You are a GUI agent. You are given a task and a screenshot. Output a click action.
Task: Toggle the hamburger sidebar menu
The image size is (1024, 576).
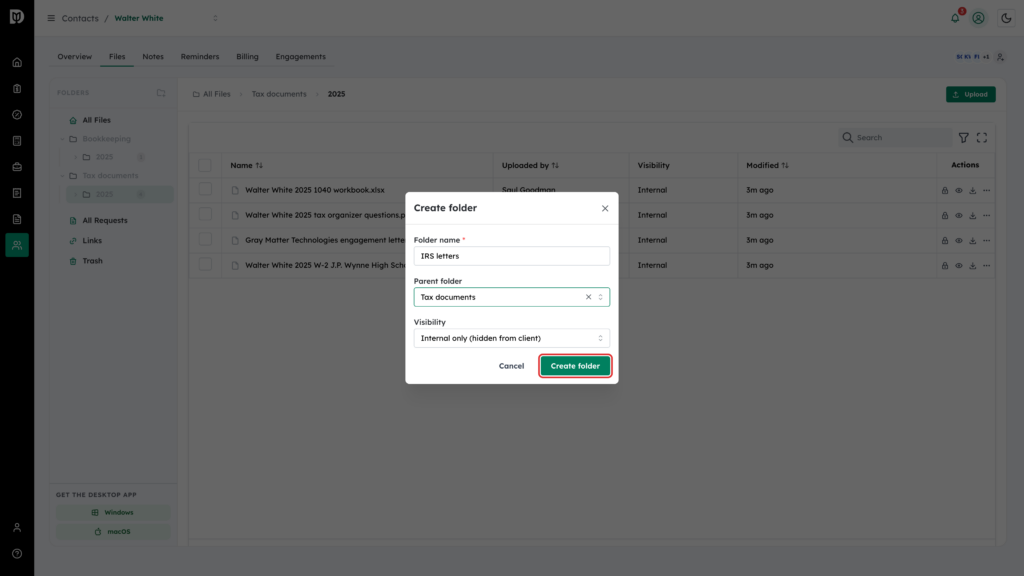(x=51, y=18)
